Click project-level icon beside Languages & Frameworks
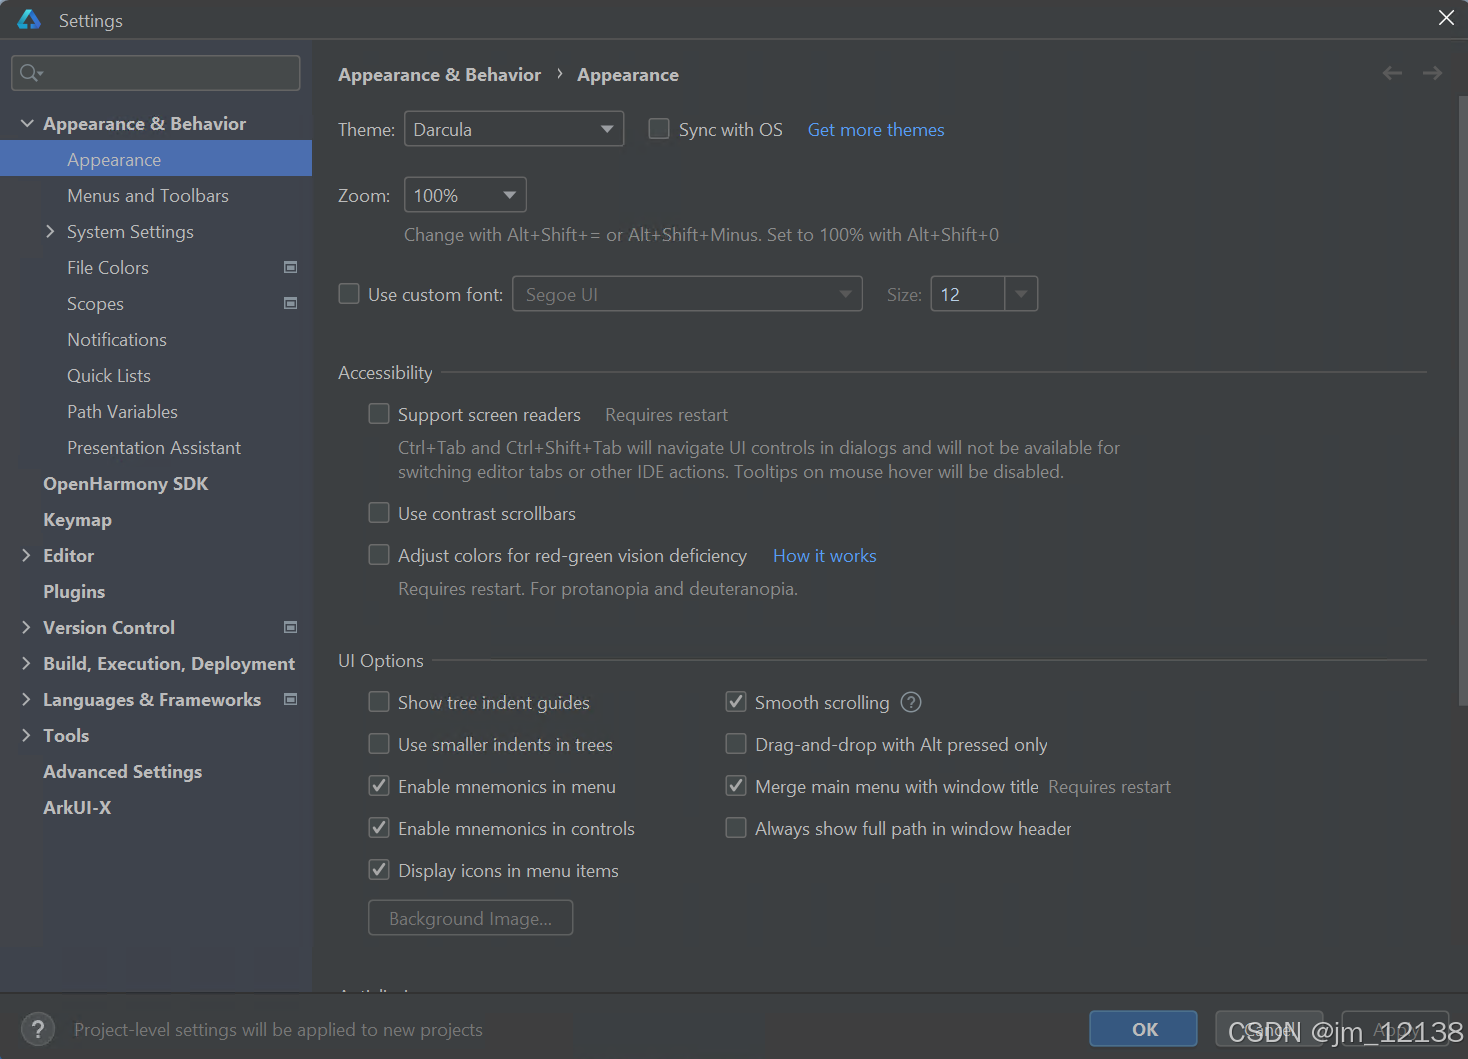Viewport: 1468px width, 1059px height. [291, 699]
